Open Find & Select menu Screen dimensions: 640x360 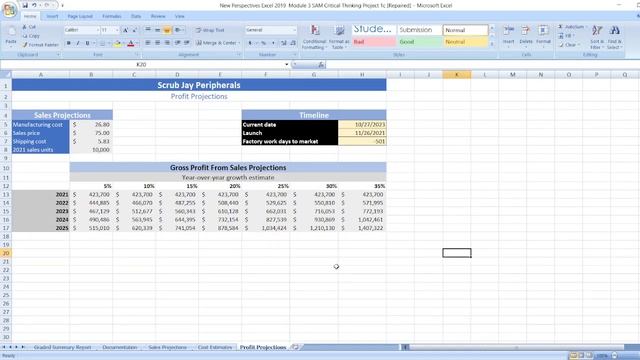coord(615,37)
